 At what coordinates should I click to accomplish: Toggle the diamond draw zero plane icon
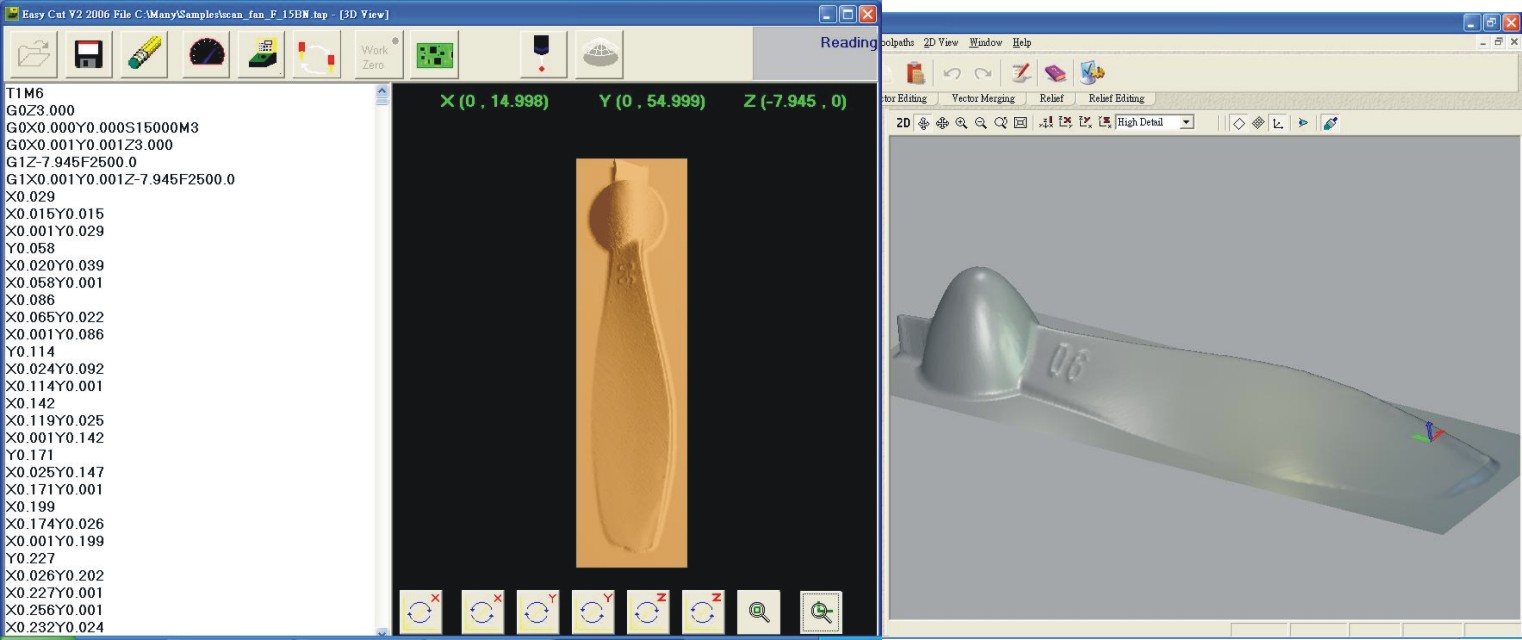pyautogui.click(x=1238, y=122)
